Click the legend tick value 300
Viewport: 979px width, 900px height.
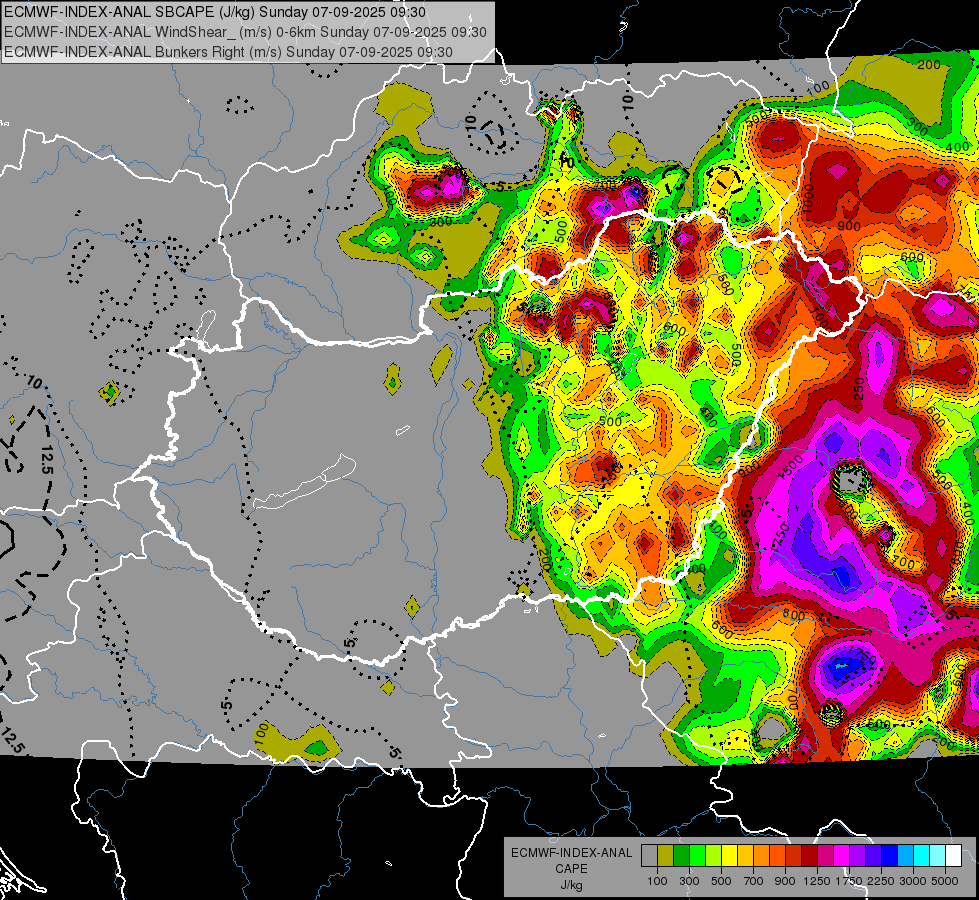pyautogui.click(x=689, y=881)
